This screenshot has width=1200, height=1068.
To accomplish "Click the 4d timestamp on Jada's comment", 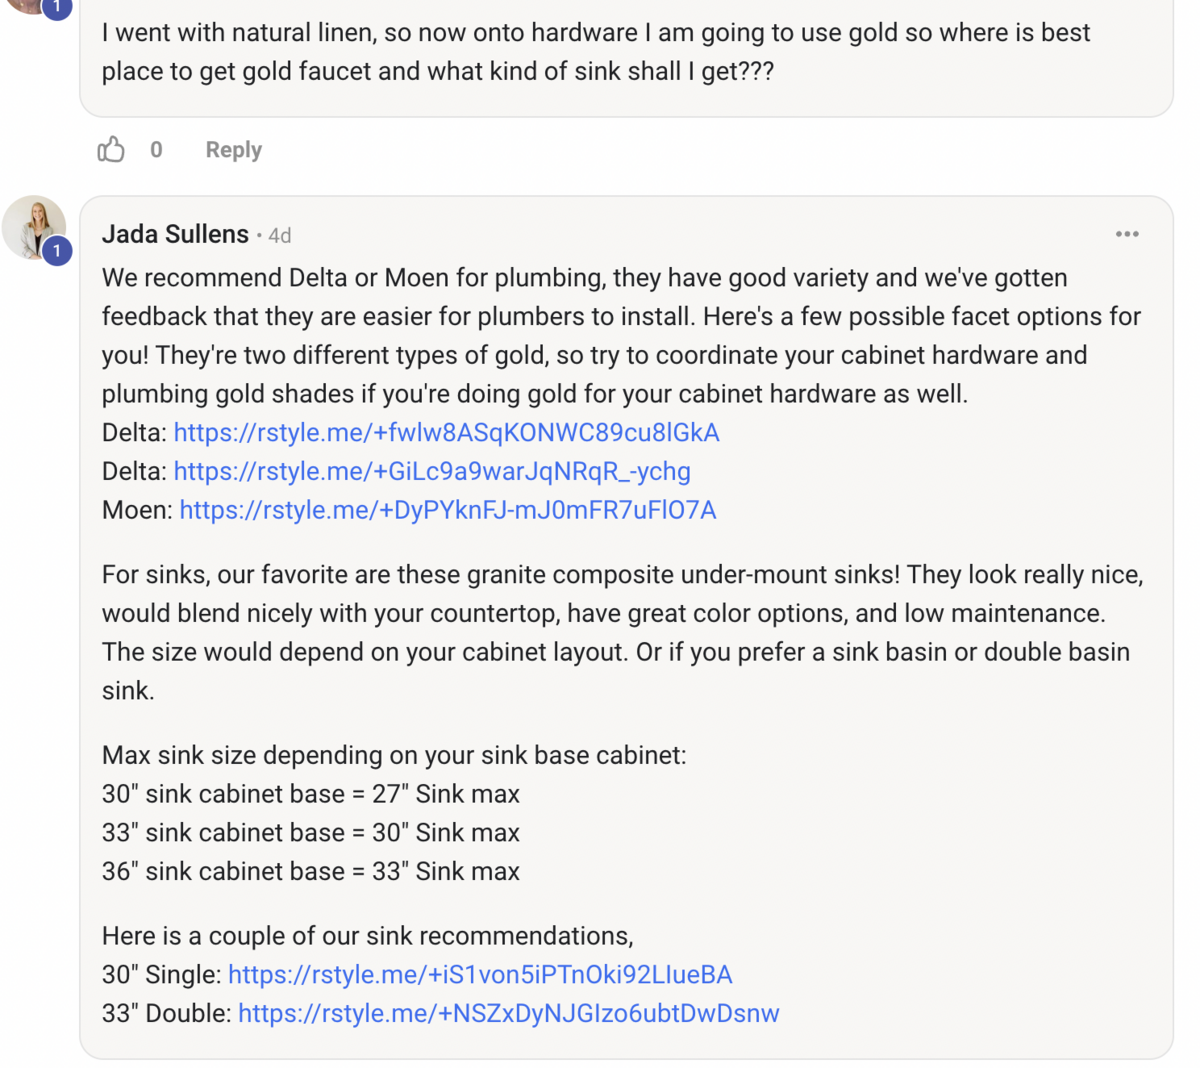I will click(280, 236).
